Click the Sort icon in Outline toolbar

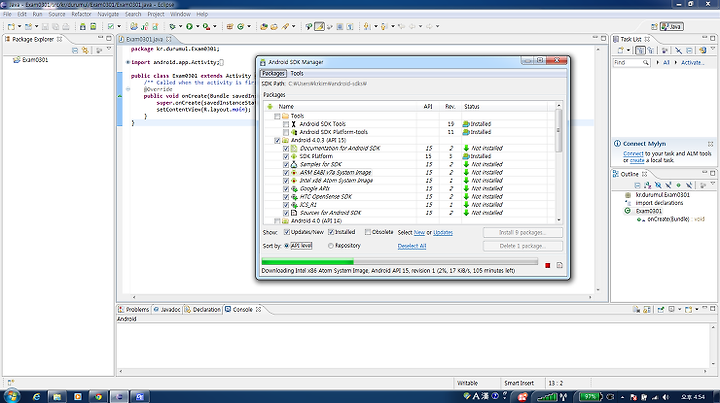[647, 185]
